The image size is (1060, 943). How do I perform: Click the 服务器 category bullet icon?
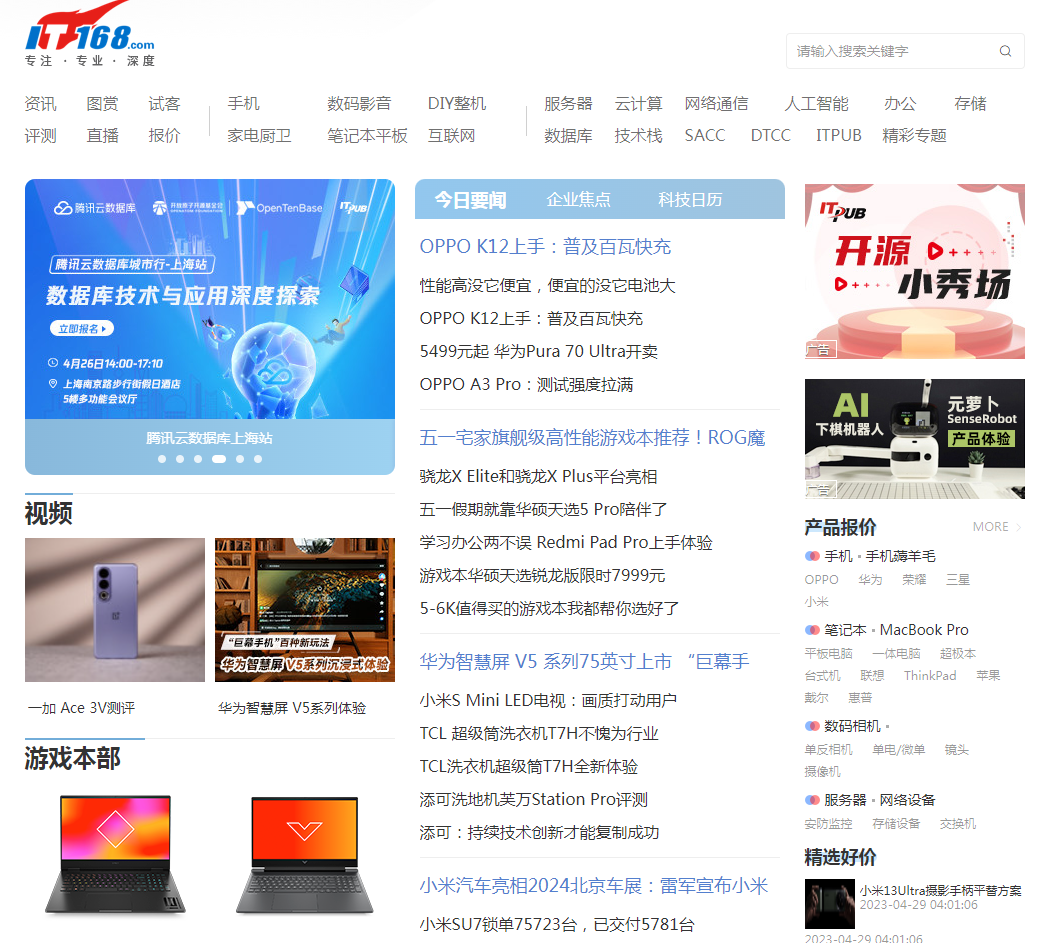click(x=812, y=800)
